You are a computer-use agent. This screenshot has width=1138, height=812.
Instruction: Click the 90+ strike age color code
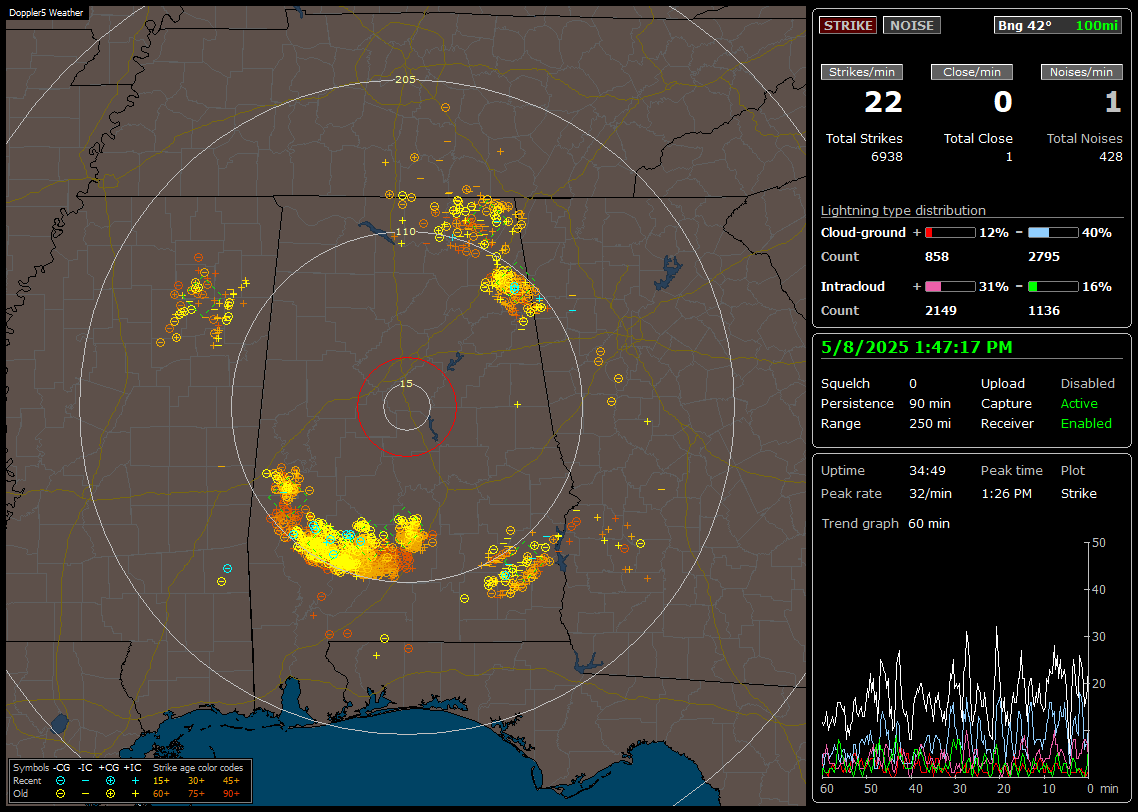coord(231,794)
